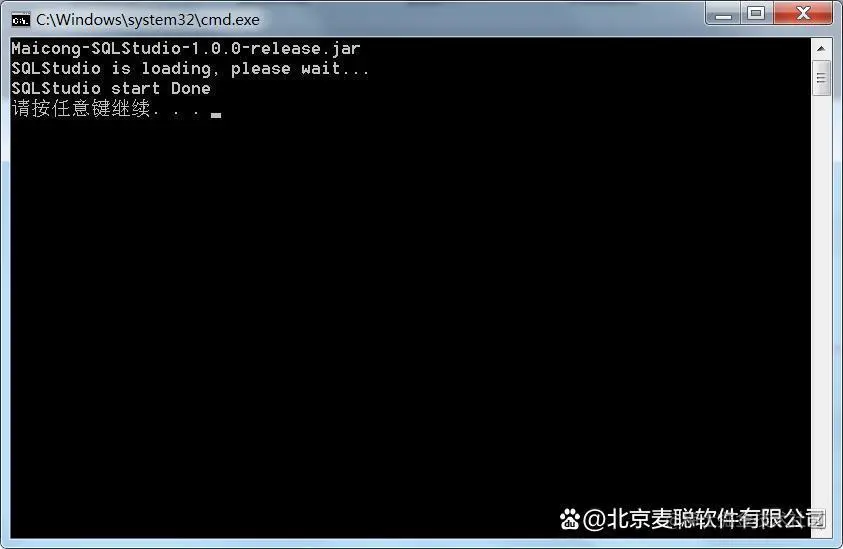Close the cmd.exe window
This screenshot has width=843, height=549.
[x=803, y=13]
